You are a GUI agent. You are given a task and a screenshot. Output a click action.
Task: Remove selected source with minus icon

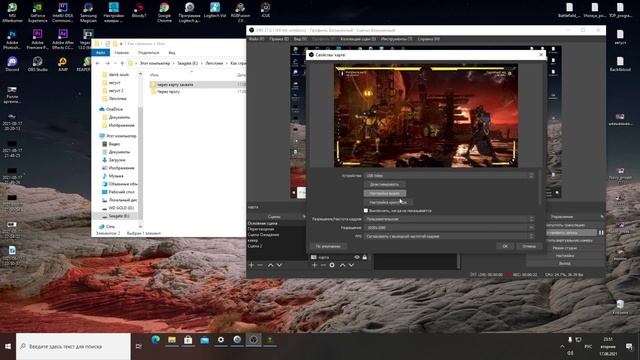click(x=323, y=265)
